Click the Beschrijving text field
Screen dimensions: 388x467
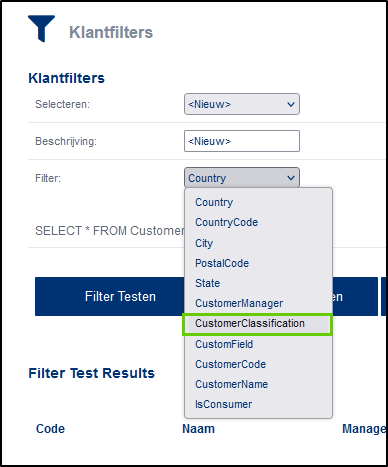[x=242, y=141]
